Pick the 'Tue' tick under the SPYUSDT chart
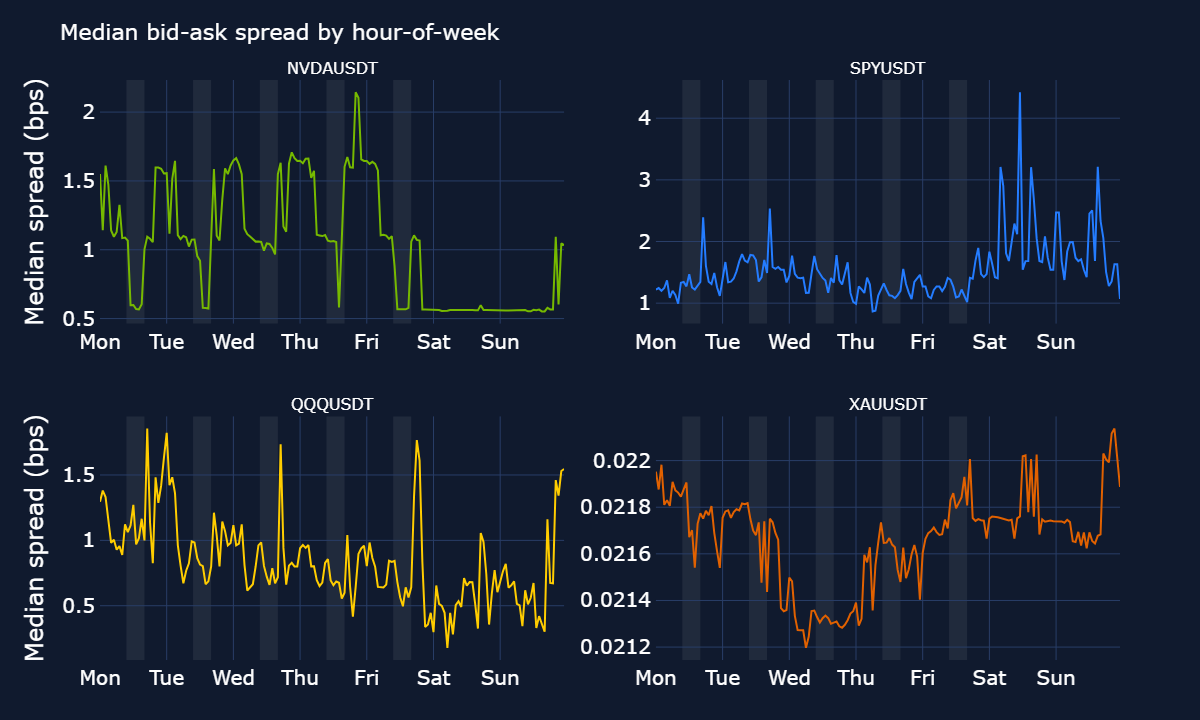The image size is (1200, 720). (723, 342)
